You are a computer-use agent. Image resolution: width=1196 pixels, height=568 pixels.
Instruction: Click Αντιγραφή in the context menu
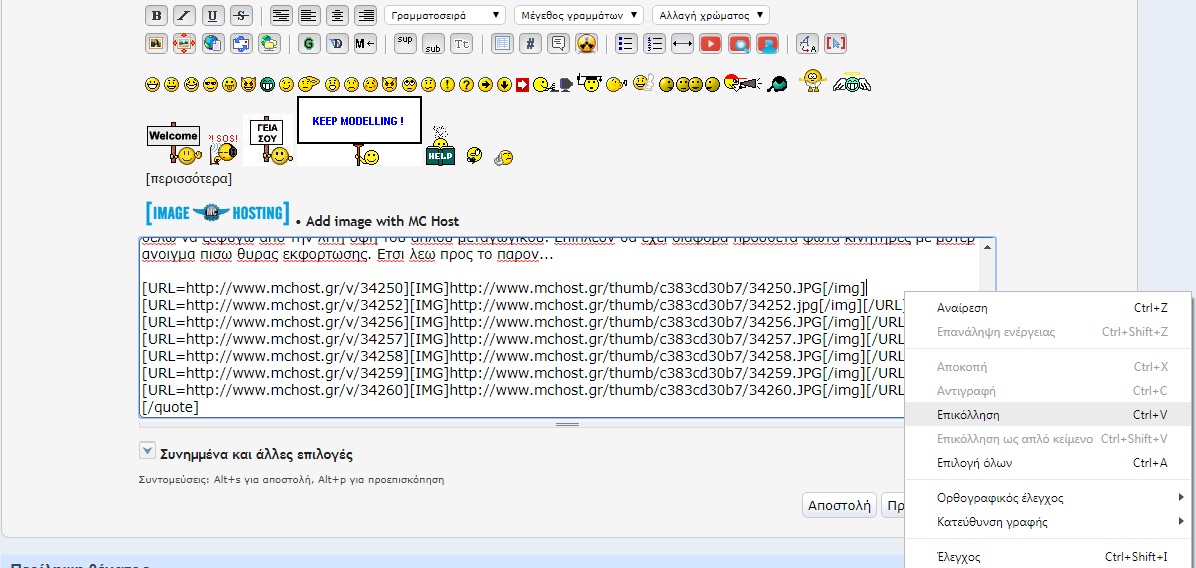pyautogui.click(x=1049, y=391)
